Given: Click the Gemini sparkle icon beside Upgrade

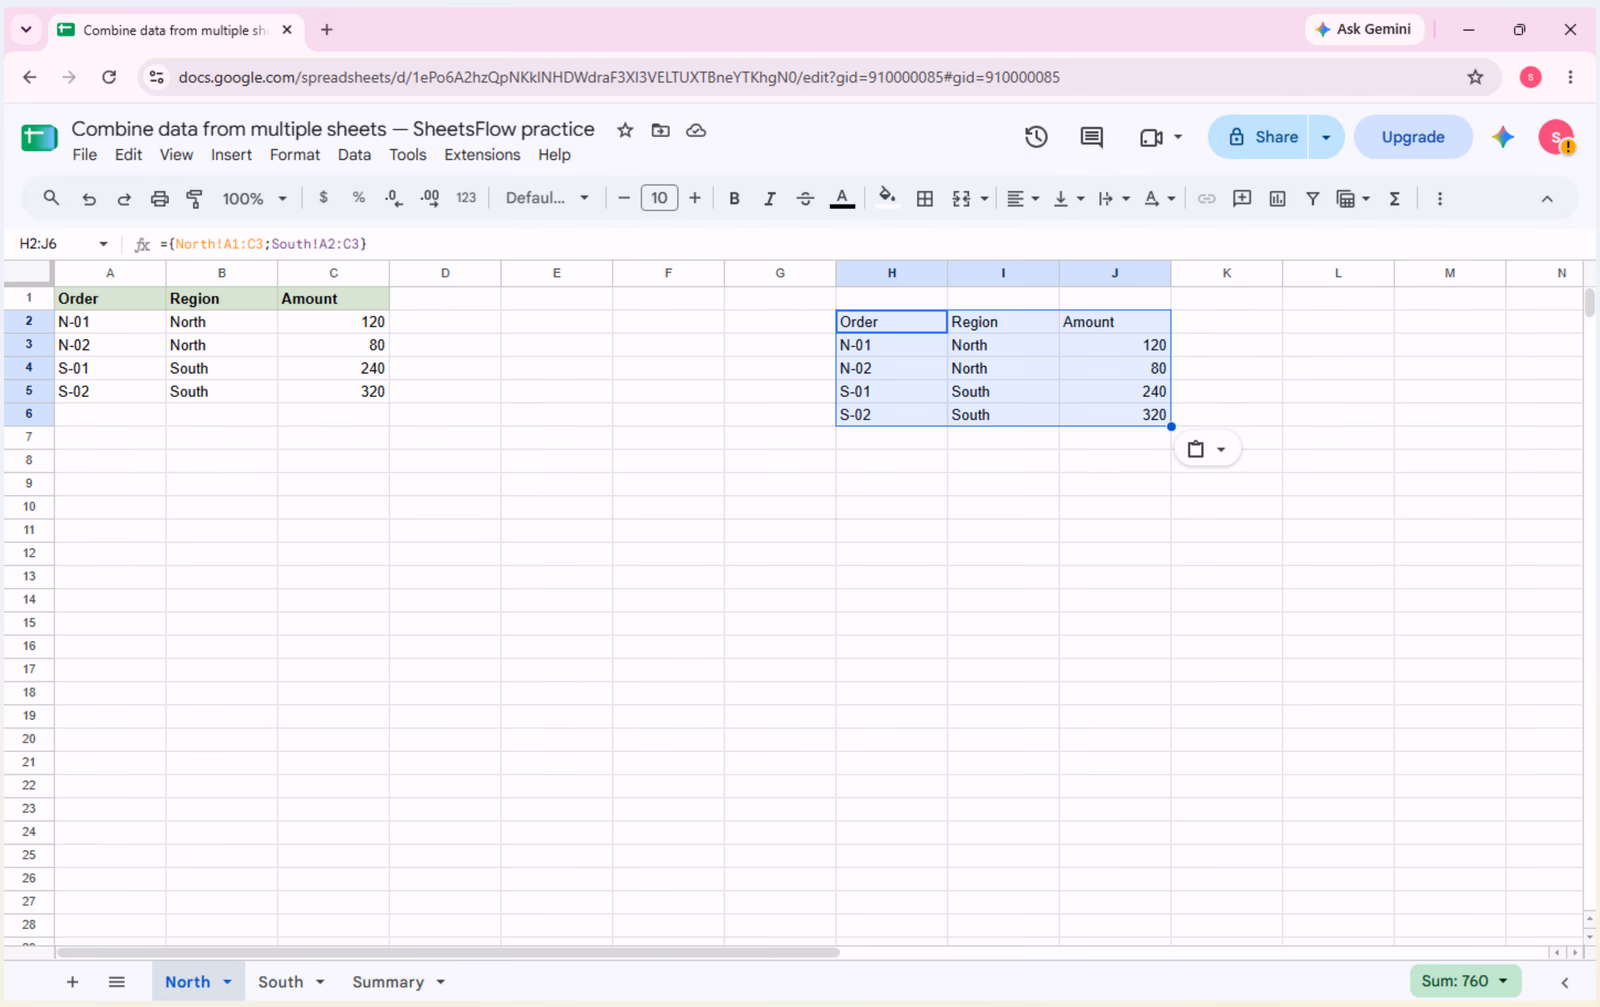Looking at the screenshot, I should (1503, 137).
